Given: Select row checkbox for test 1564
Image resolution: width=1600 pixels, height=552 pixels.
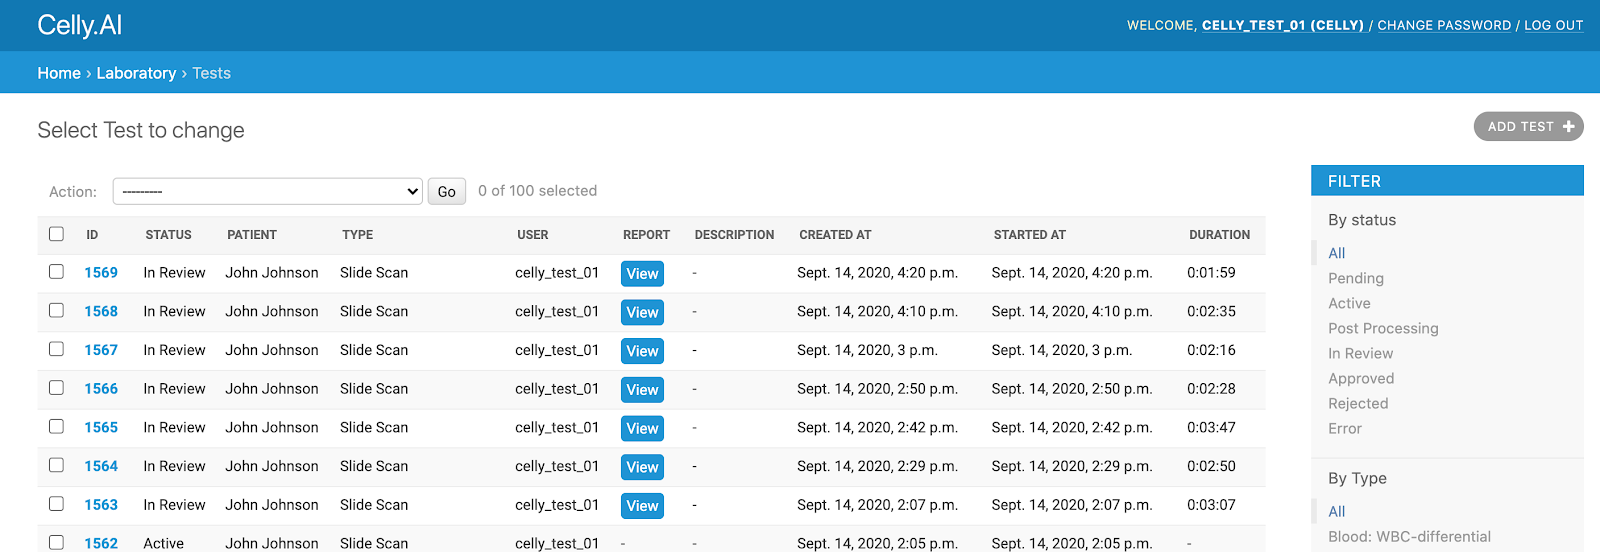Looking at the screenshot, I should (x=56, y=466).
